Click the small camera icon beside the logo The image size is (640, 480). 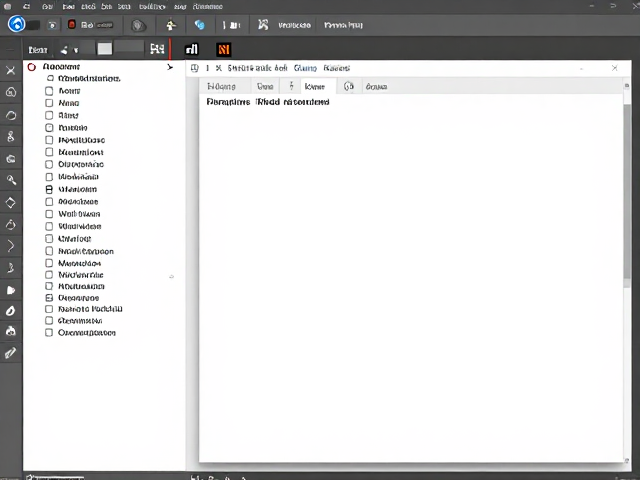tap(53, 25)
